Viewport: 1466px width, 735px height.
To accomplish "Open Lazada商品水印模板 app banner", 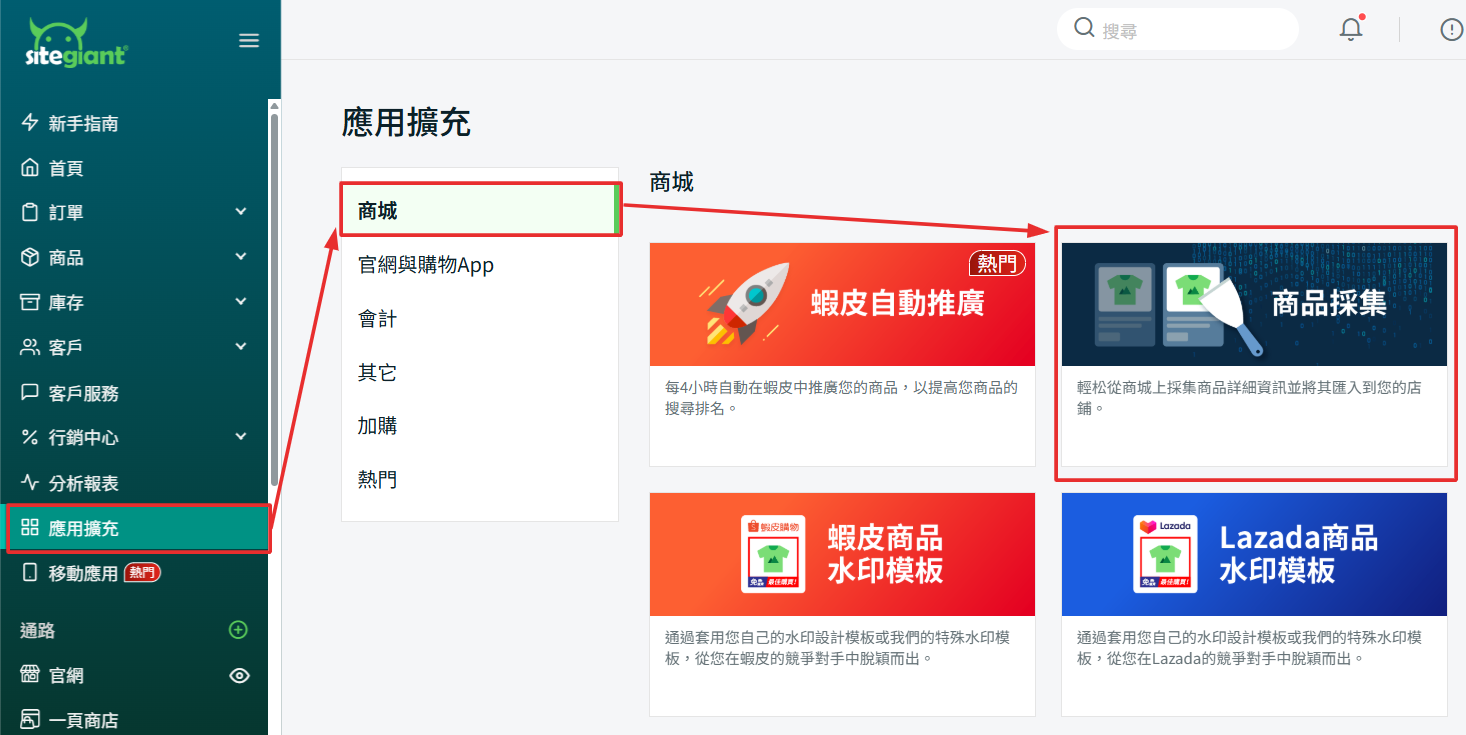I will (x=1254, y=554).
